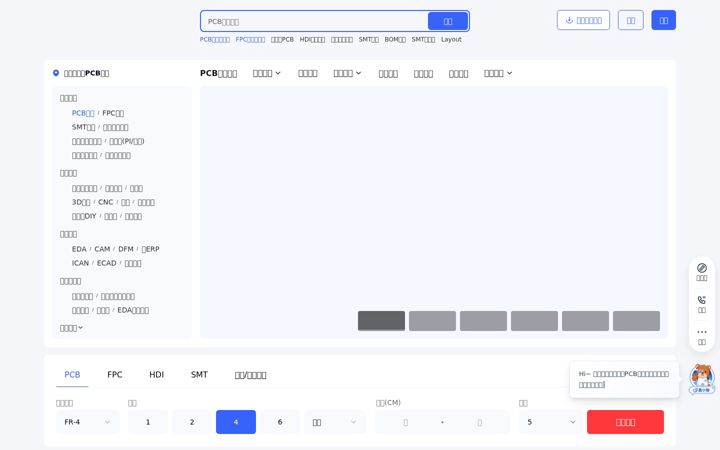This screenshot has width=720, height=450.
Task: Click the Layout link under the search bar
Action: tap(451, 39)
